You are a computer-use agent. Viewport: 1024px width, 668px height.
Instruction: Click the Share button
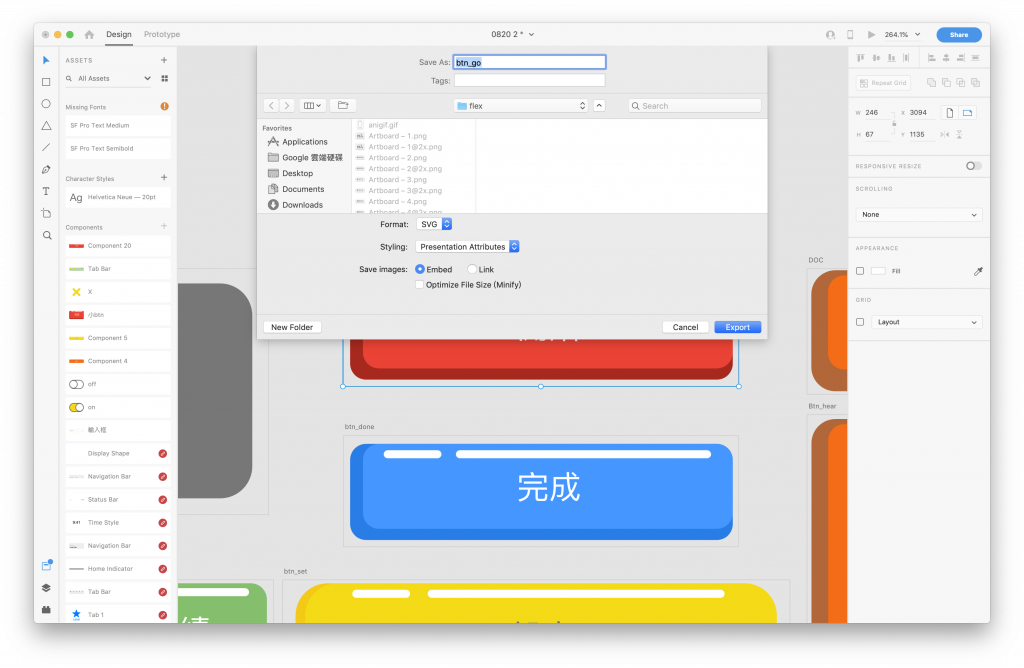[959, 35]
